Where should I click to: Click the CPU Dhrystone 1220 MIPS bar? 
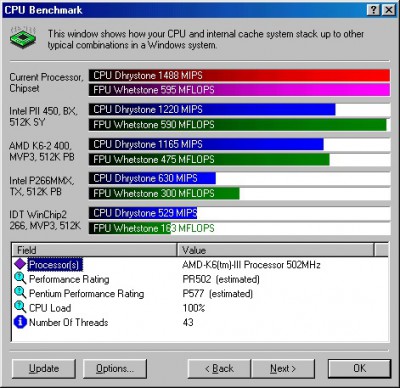(212, 109)
